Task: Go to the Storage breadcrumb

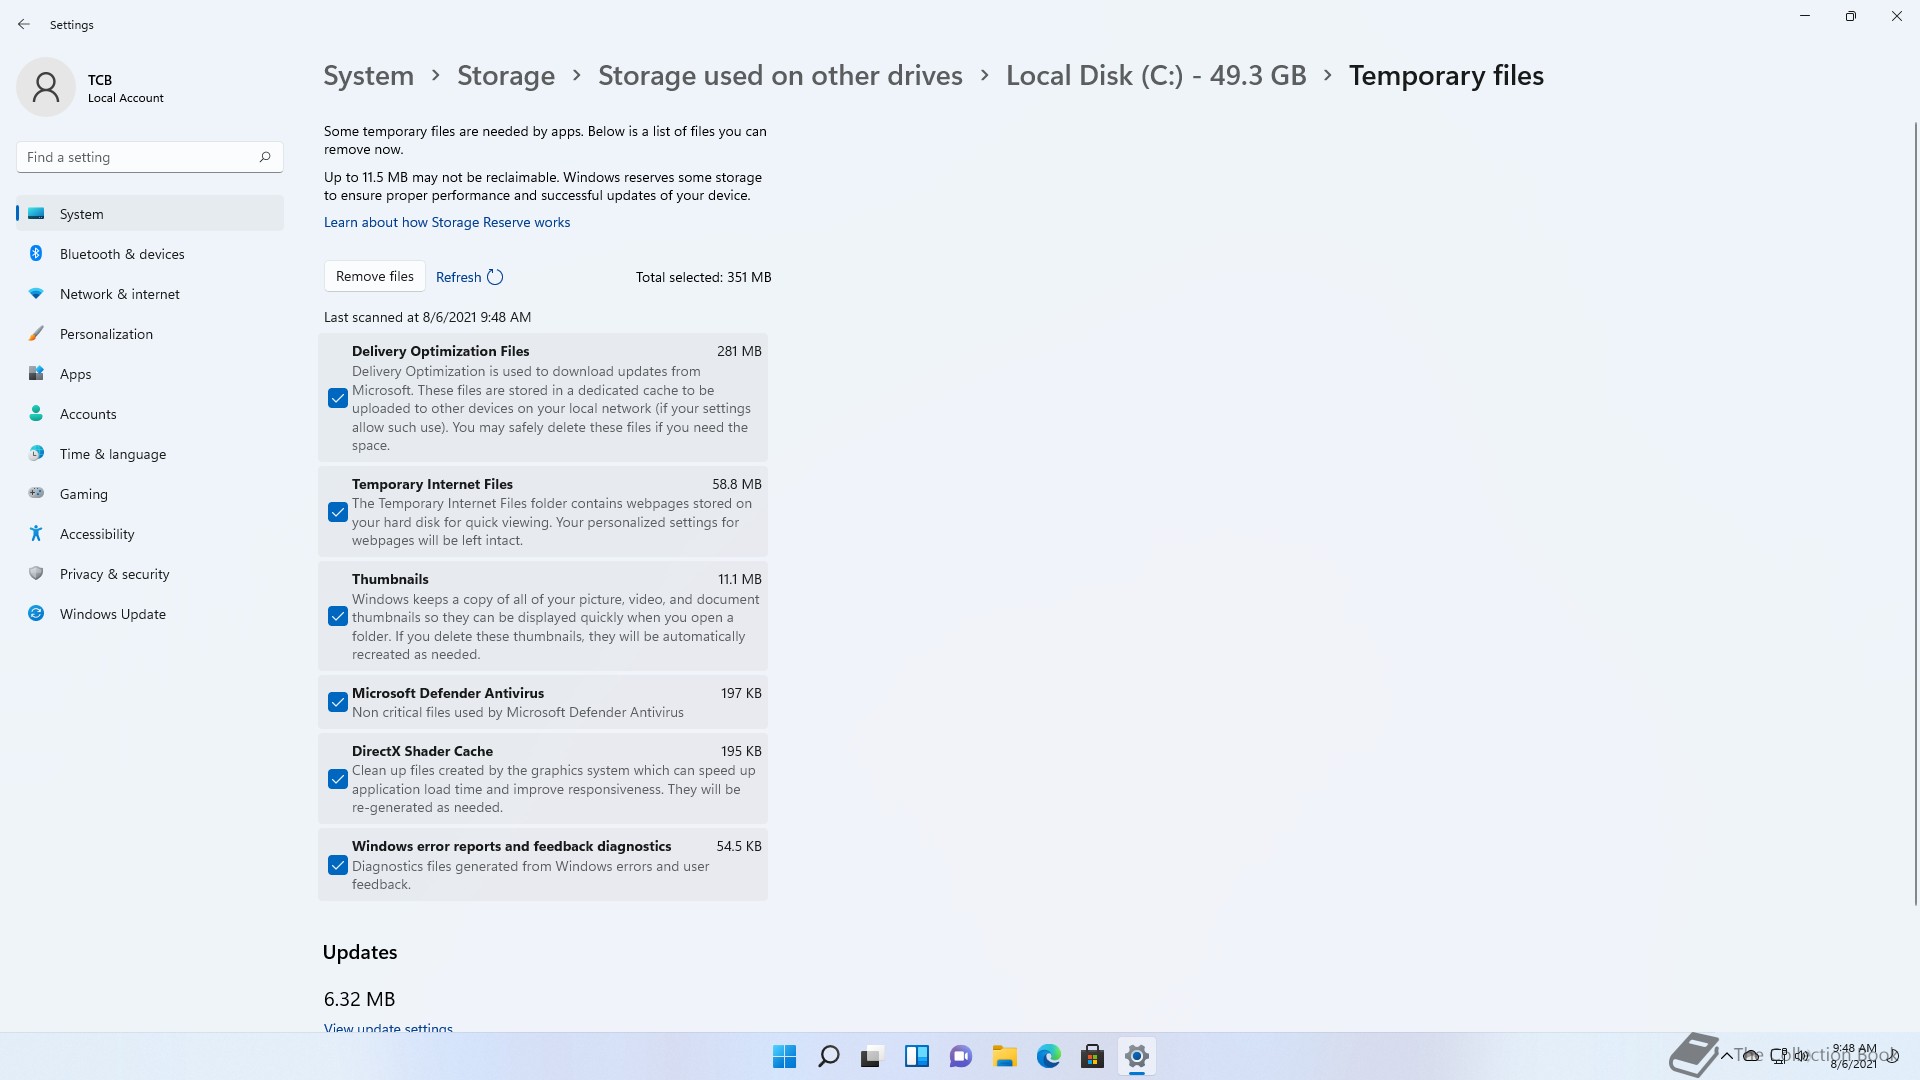Action: point(506,76)
